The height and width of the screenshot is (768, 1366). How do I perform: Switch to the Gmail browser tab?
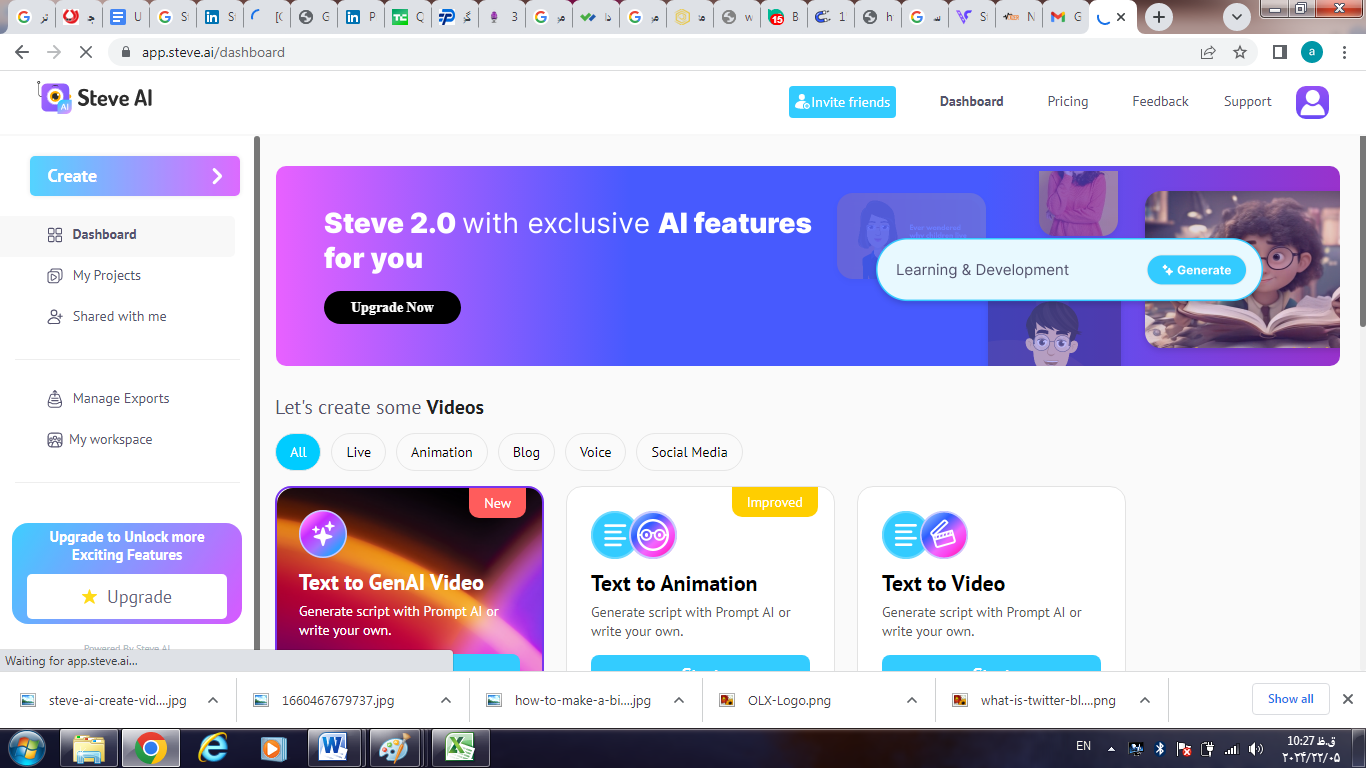(1064, 17)
